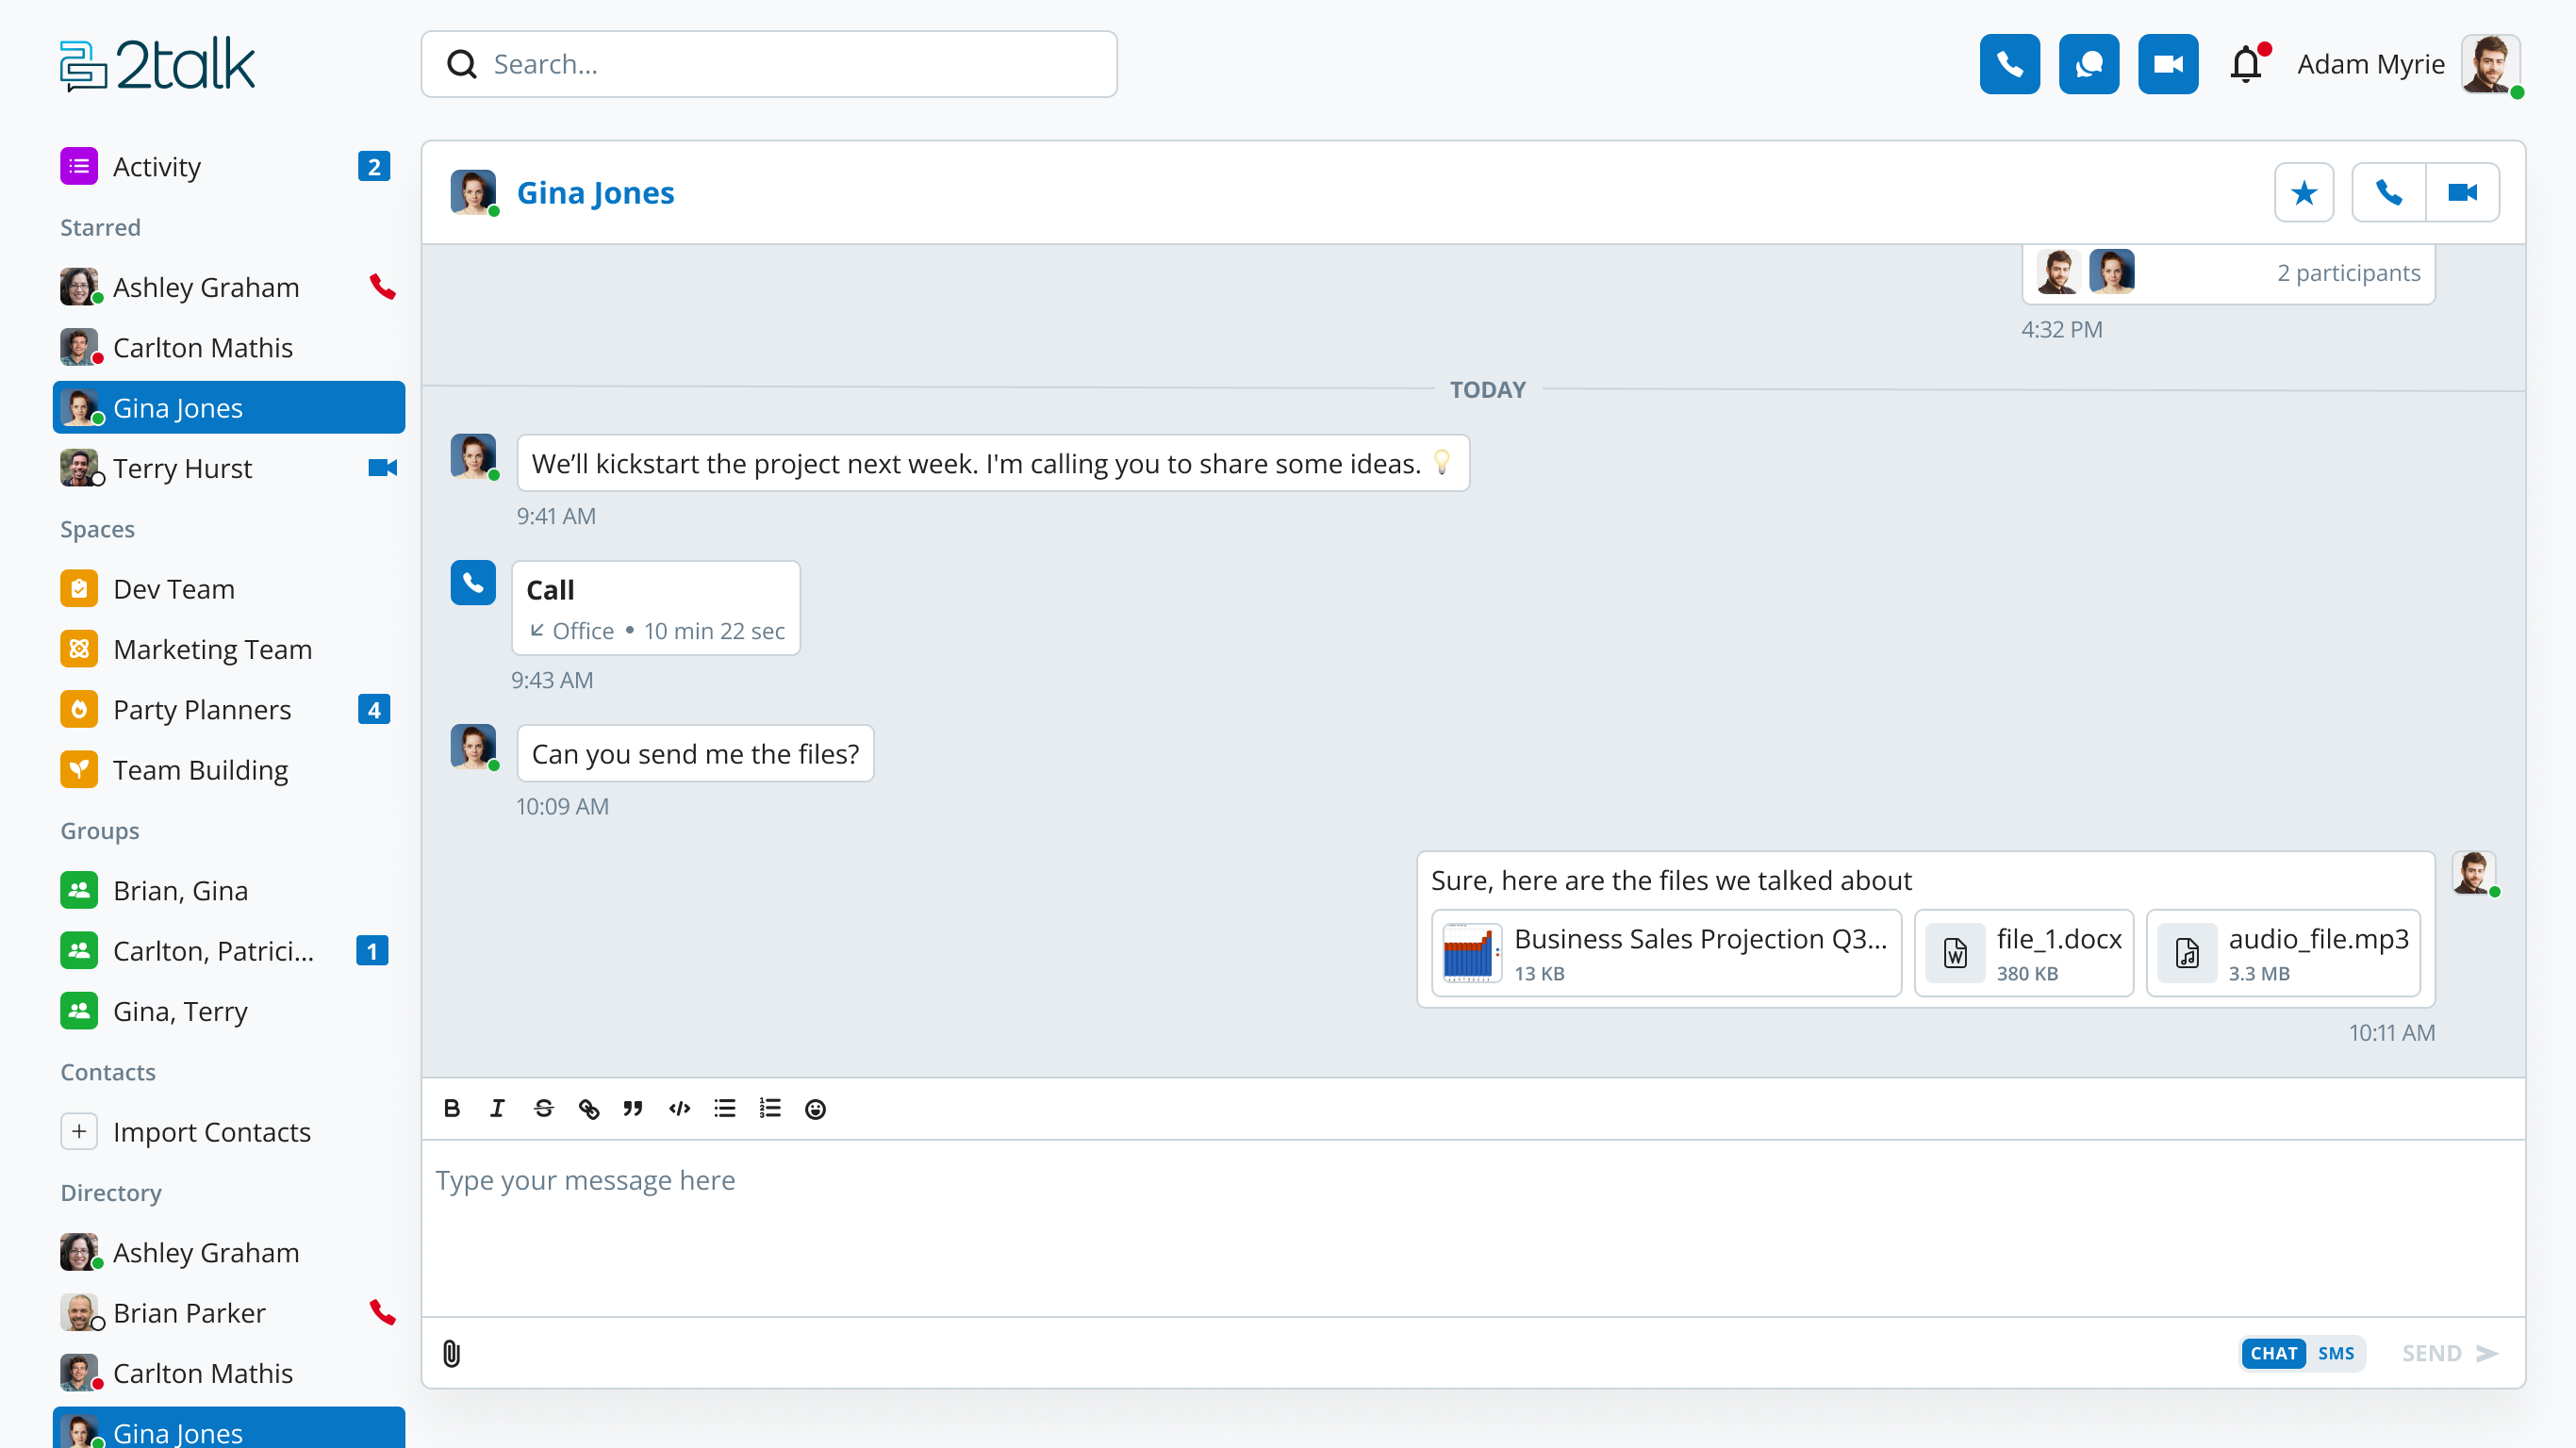Open the Team Building space

click(228, 769)
